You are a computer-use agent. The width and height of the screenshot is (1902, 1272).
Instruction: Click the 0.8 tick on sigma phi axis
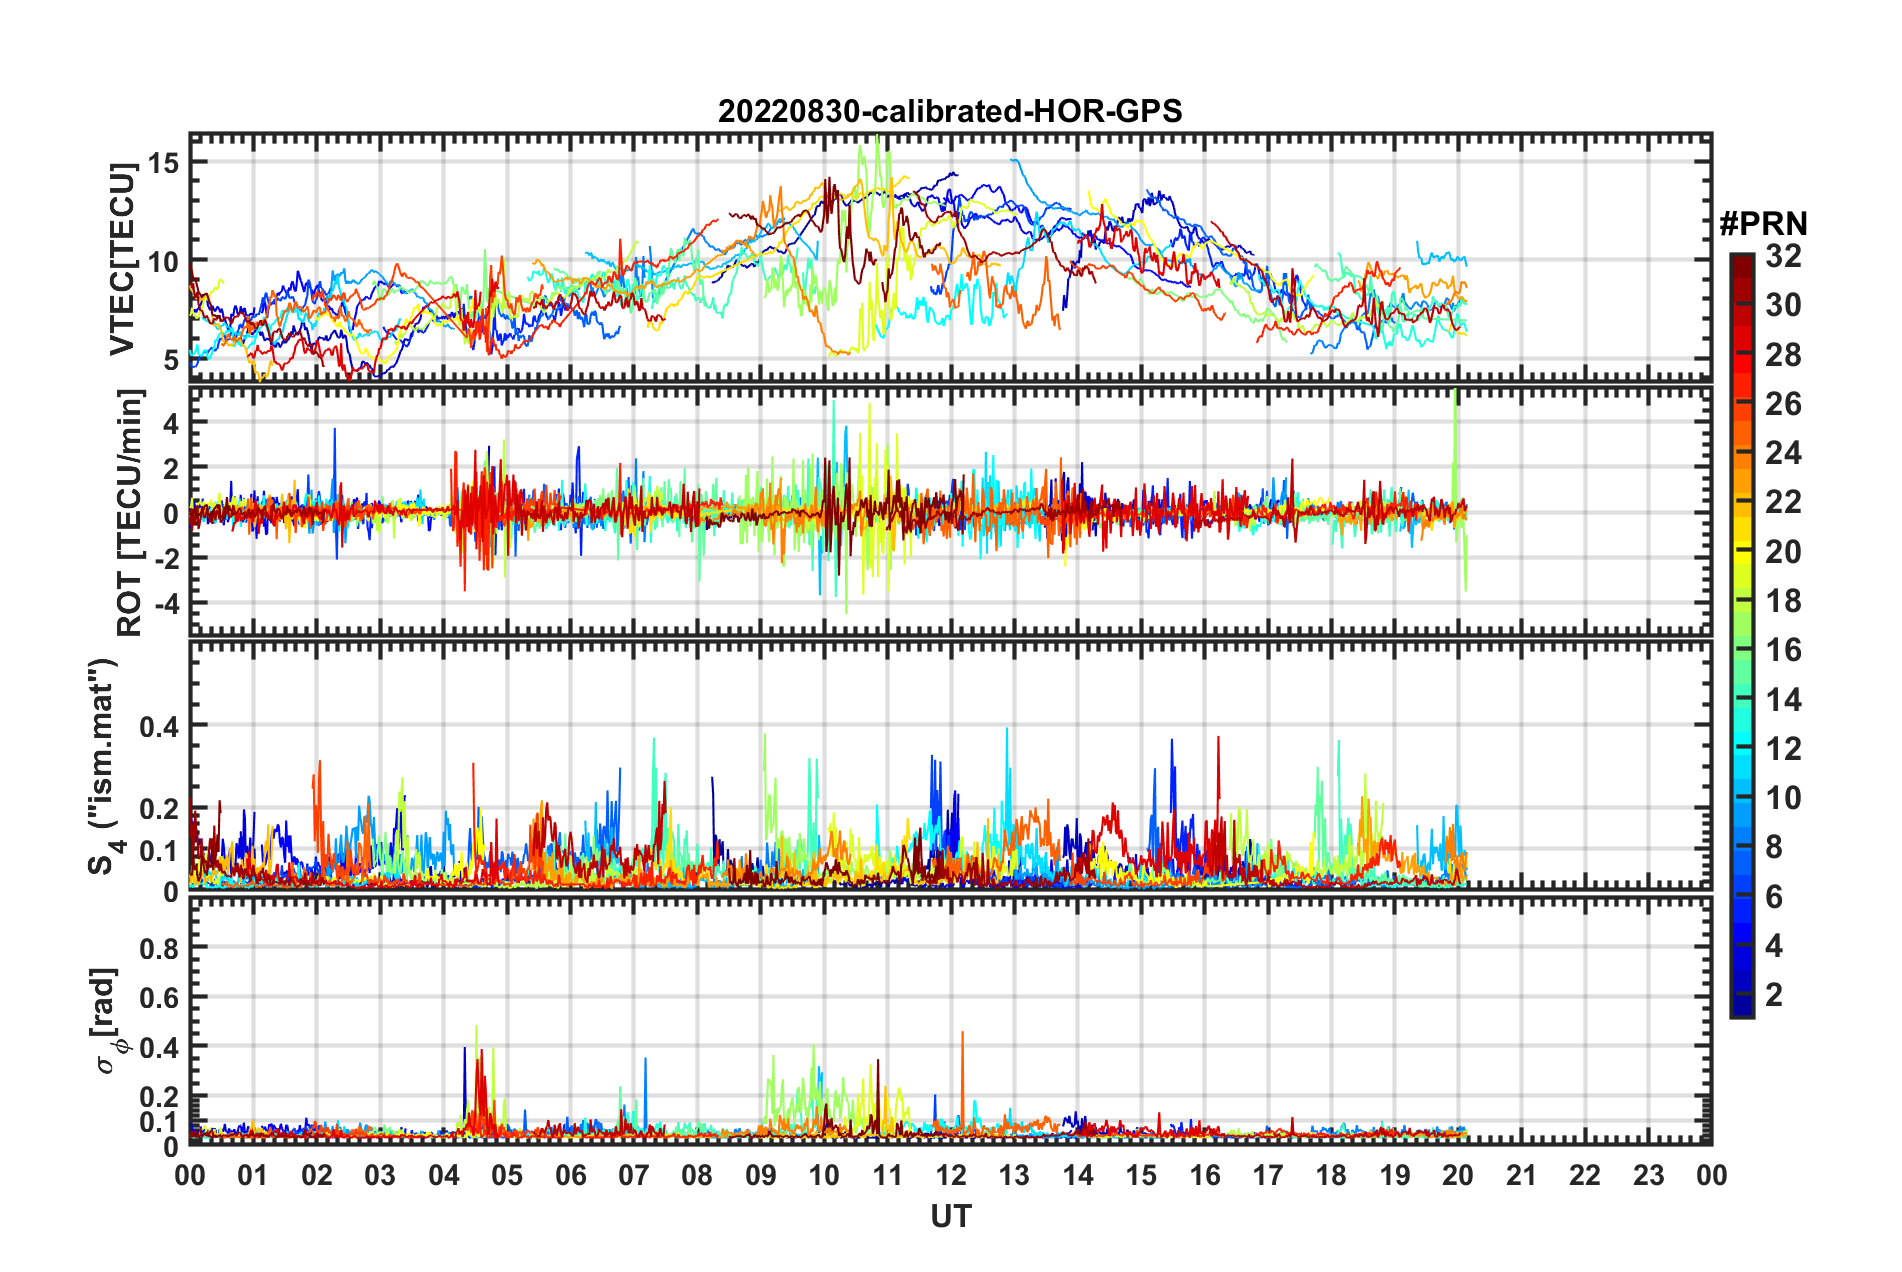(x=160, y=948)
